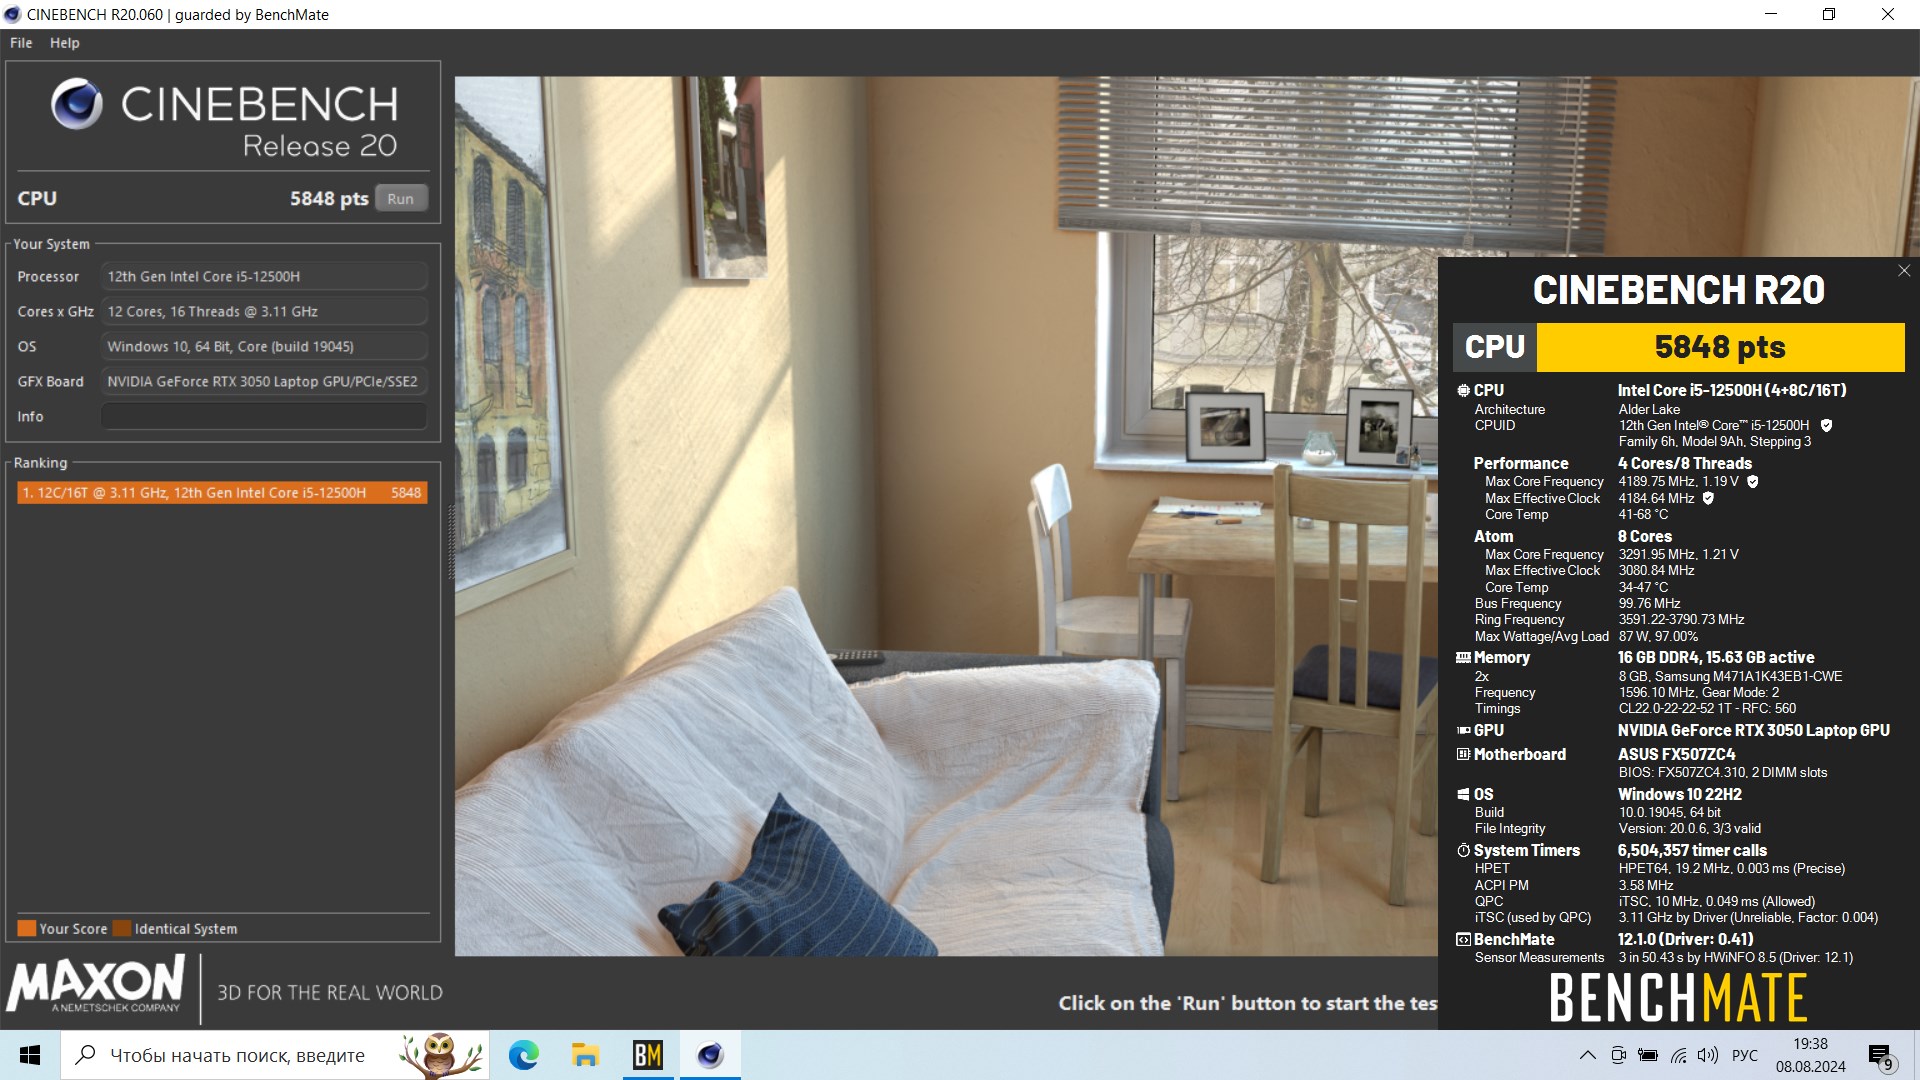This screenshot has width=1920, height=1080.
Task: Open the notification center with 9 alerts
Action: pyautogui.click(x=1881, y=1056)
